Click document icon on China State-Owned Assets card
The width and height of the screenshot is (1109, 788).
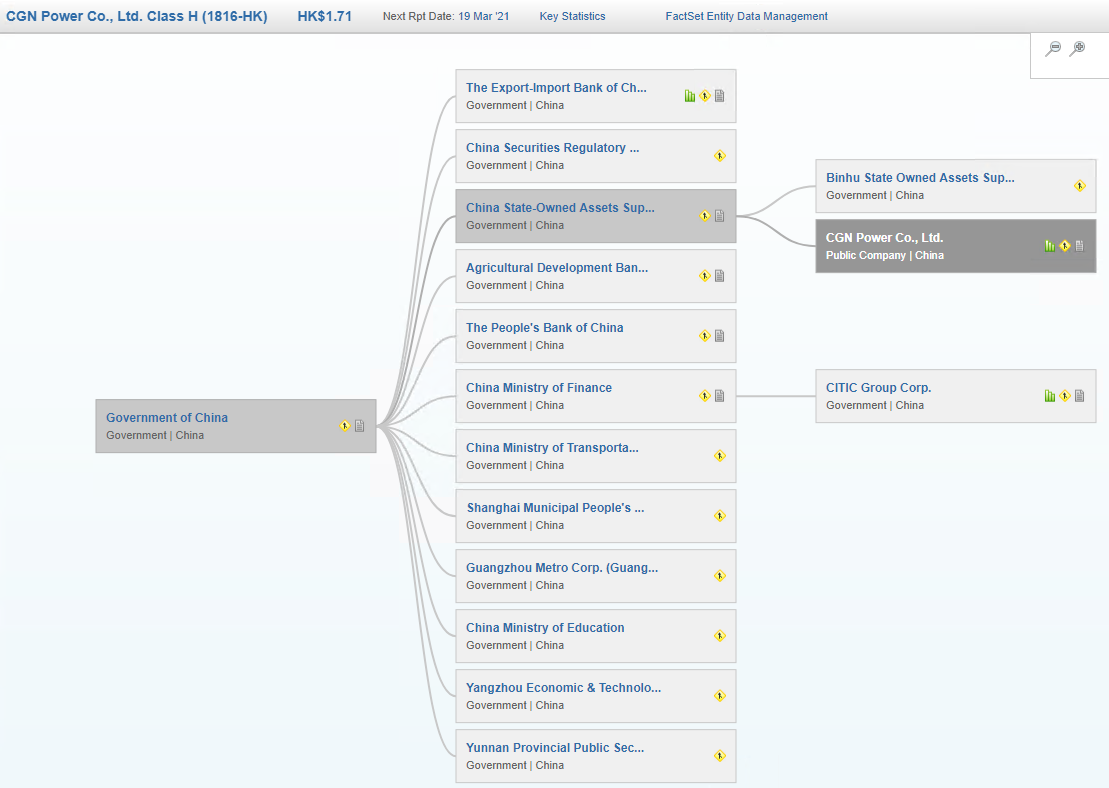pos(719,216)
